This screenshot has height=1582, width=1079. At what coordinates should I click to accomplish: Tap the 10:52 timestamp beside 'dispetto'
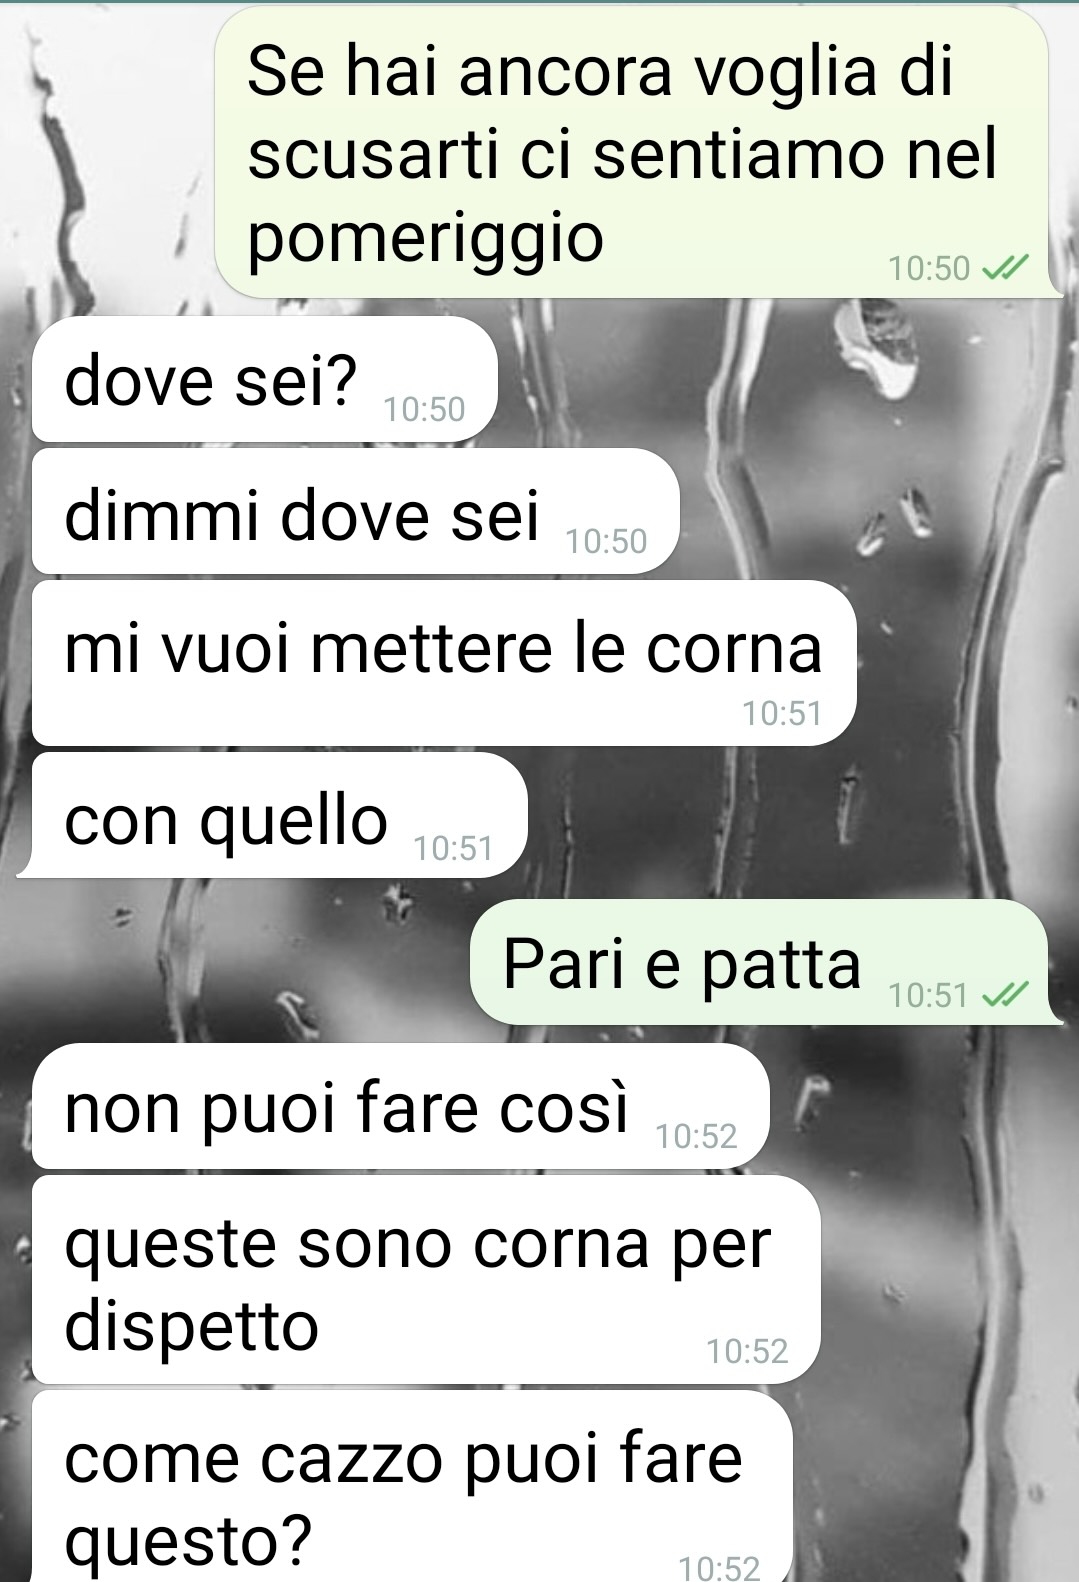coord(748,1351)
